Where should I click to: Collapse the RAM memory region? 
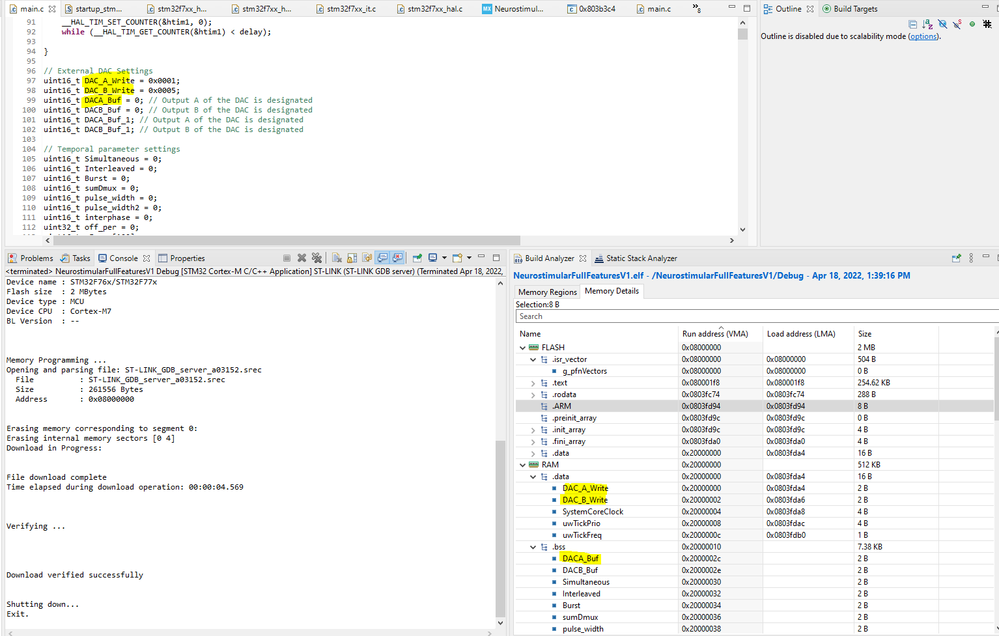[522, 465]
